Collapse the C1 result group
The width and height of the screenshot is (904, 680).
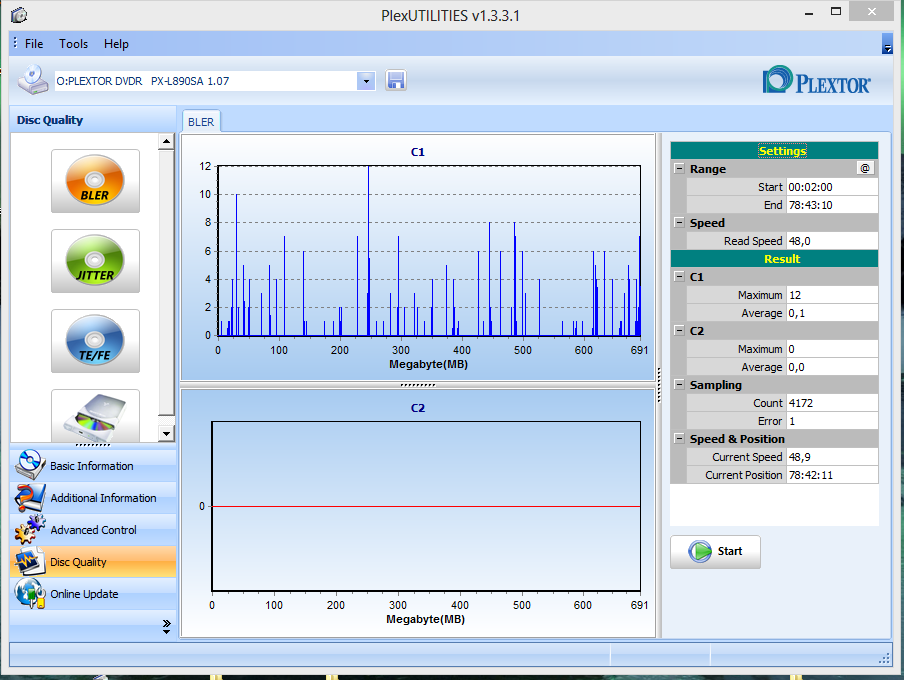point(679,276)
